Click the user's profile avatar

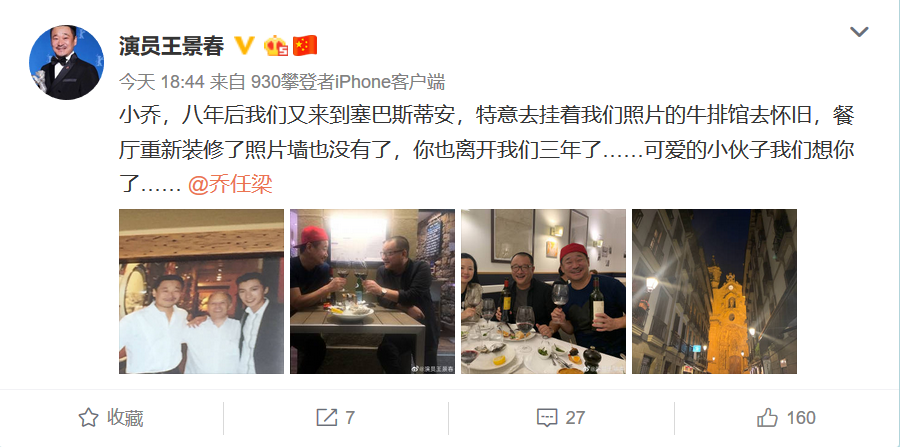point(67,63)
